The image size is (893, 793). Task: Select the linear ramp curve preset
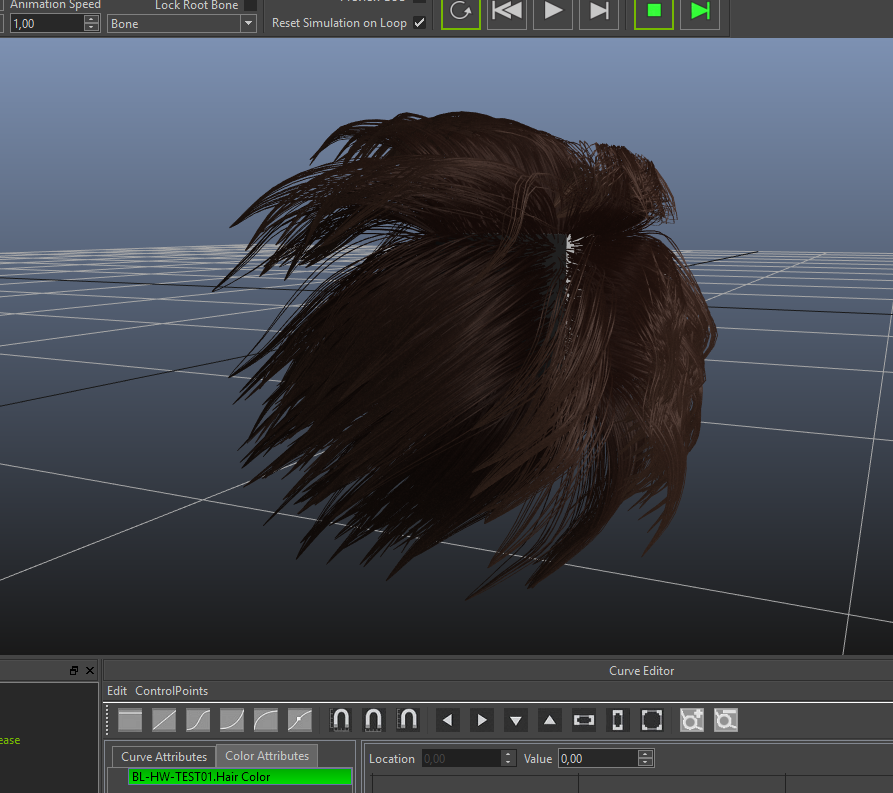pyautogui.click(x=165, y=719)
